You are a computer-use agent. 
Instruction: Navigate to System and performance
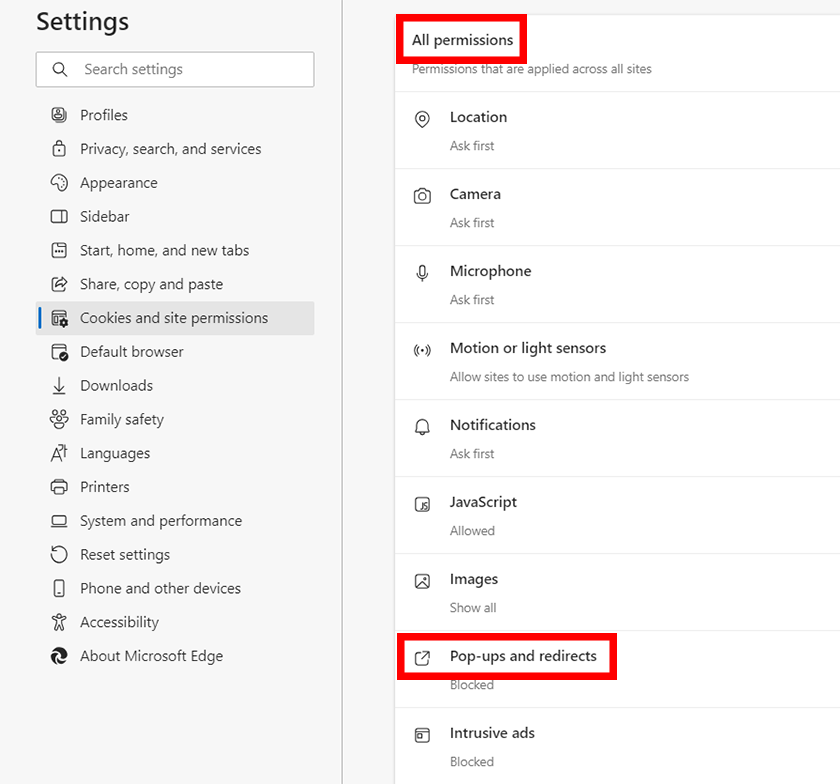pyautogui.click(x=160, y=521)
